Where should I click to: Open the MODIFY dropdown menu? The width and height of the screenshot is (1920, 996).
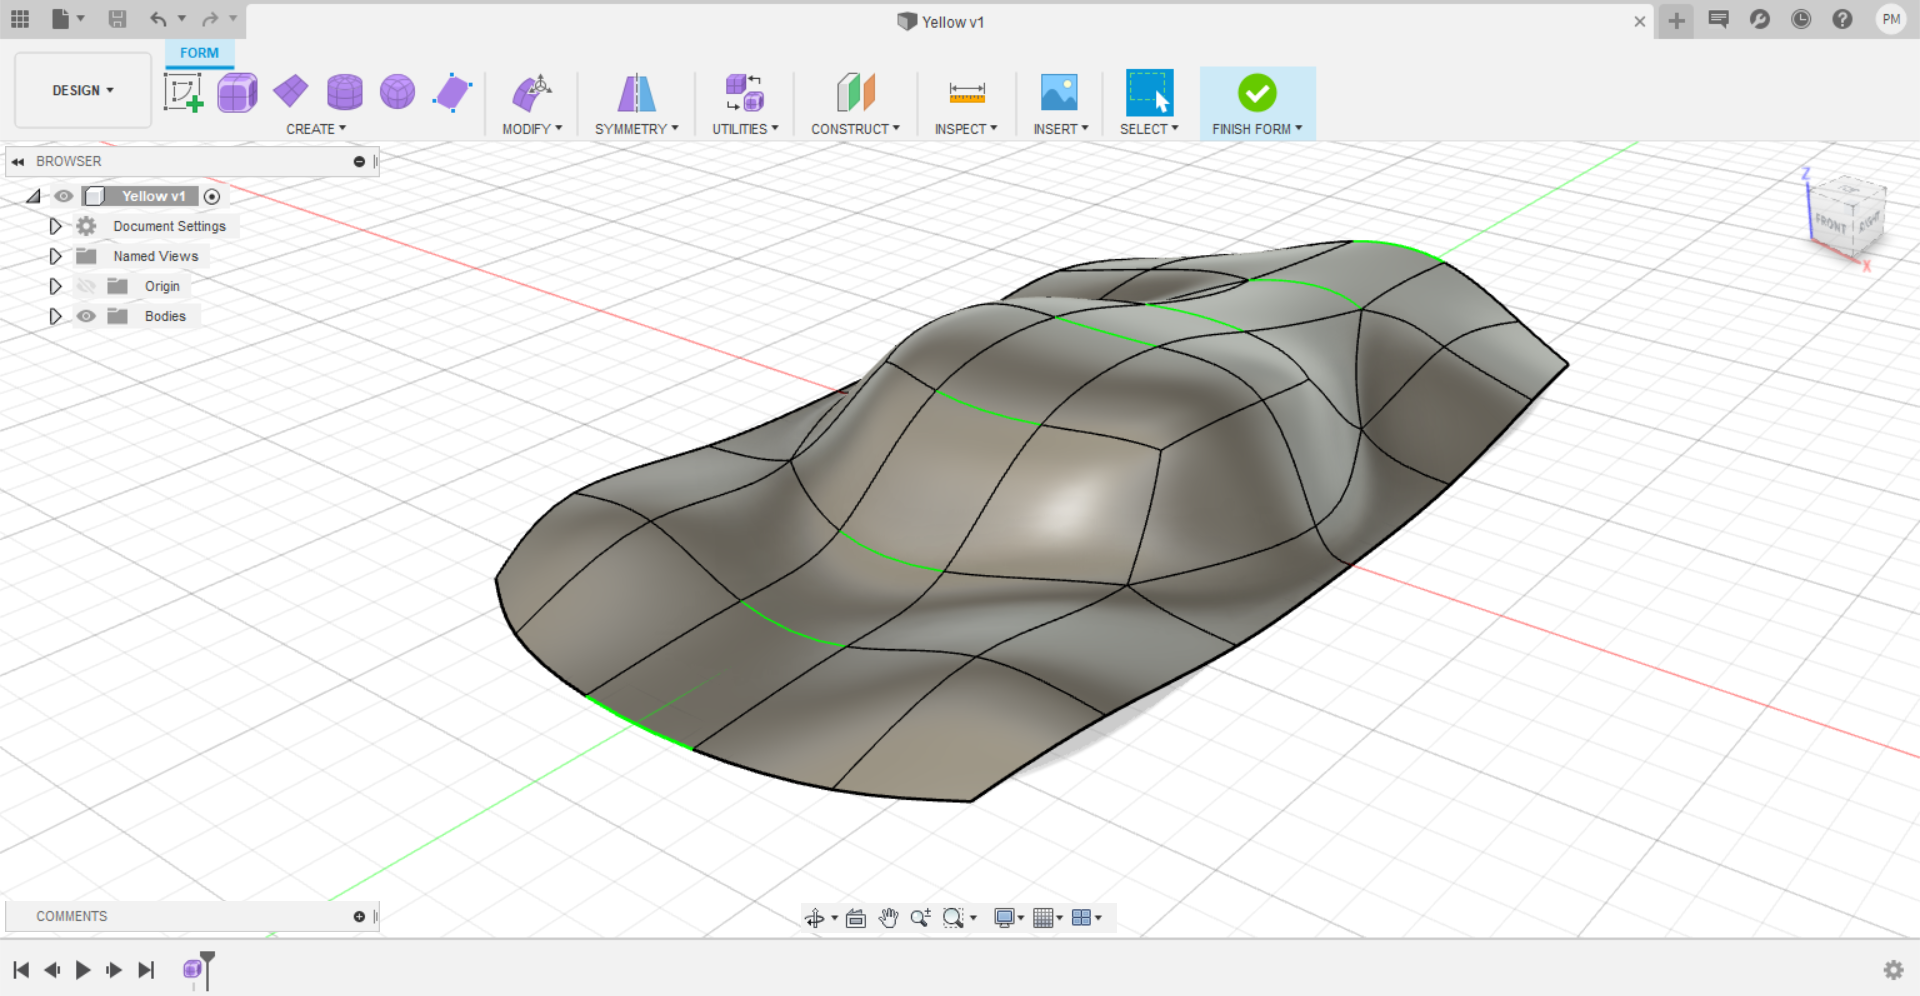(532, 129)
